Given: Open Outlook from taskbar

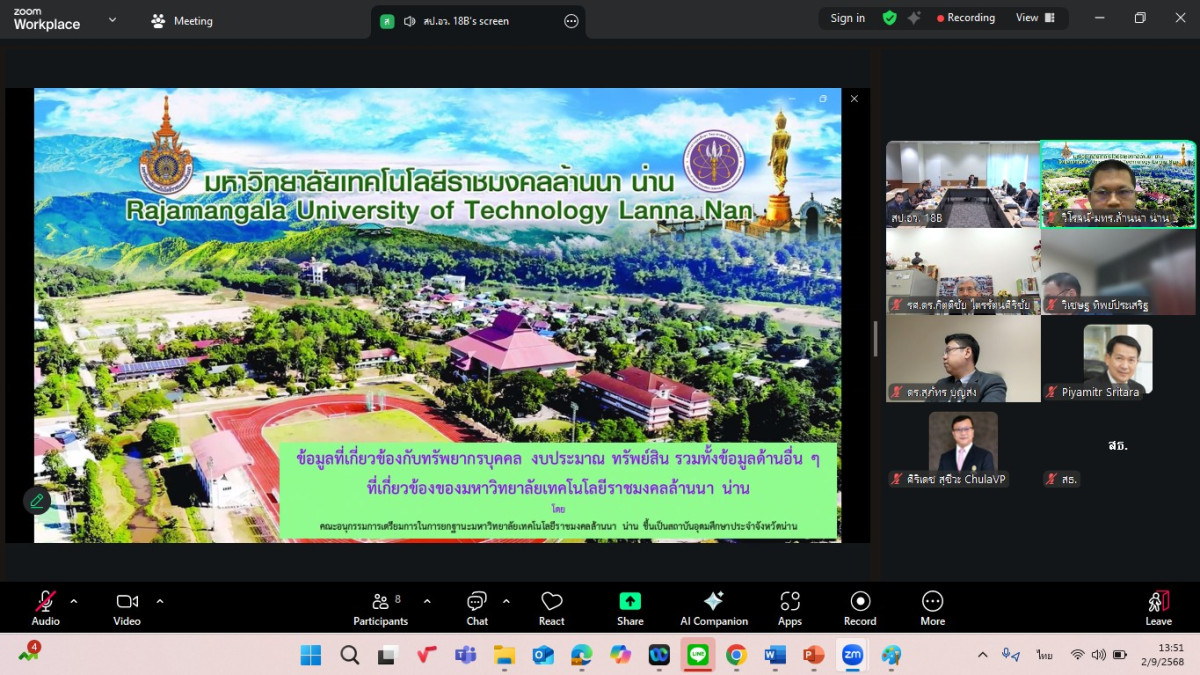Looking at the screenshot, I should point(543,655).
